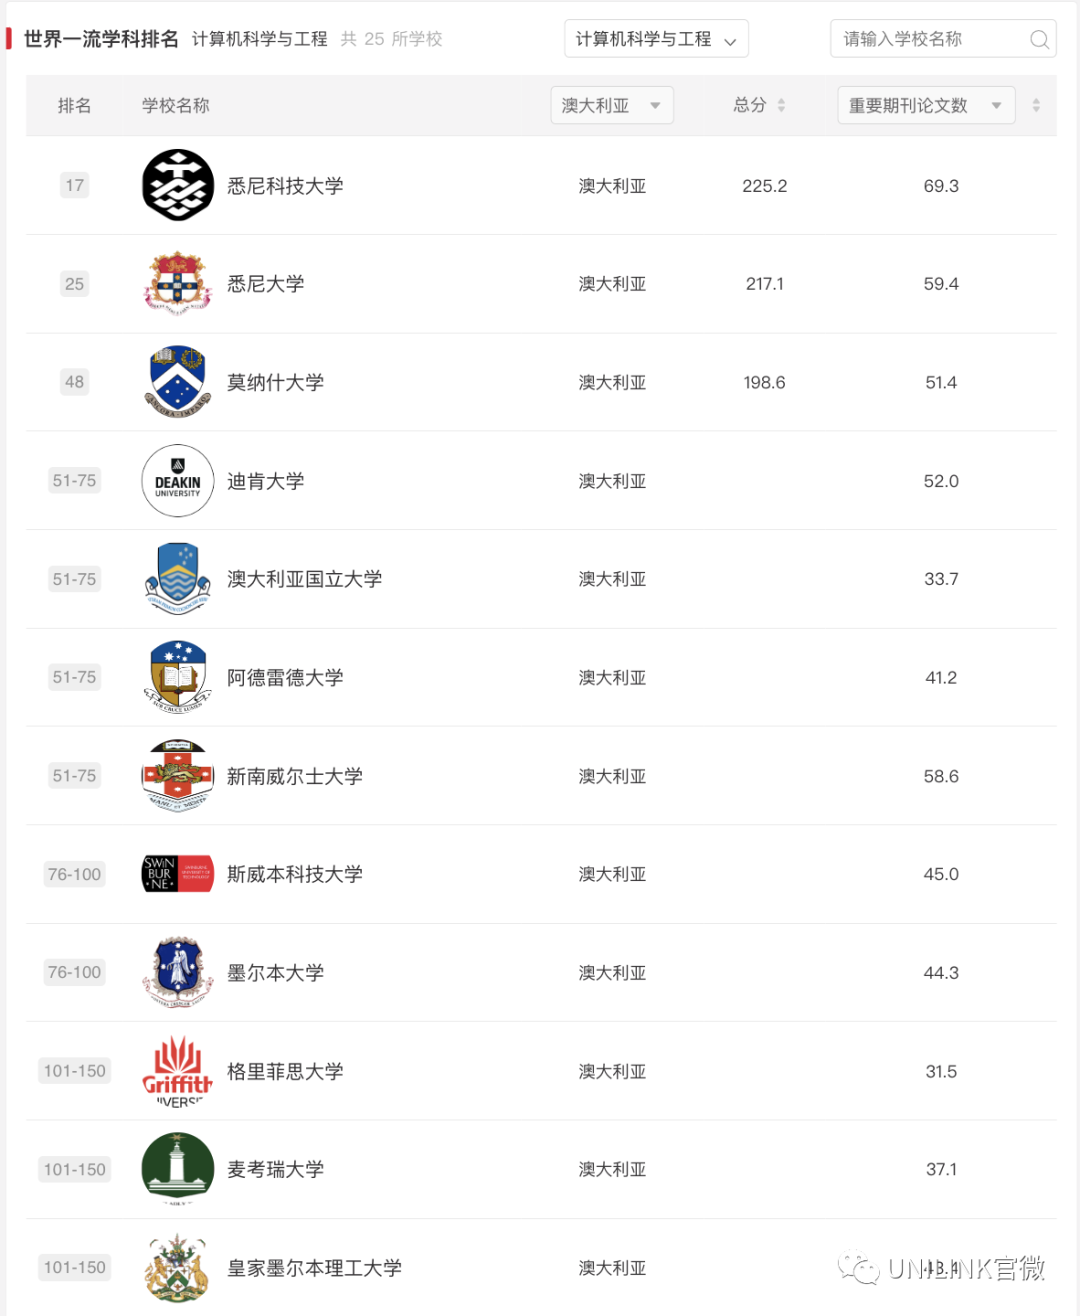1080x1316 pixels.
Task: Open the University of Sydney crest
Action: pos(178,283)
